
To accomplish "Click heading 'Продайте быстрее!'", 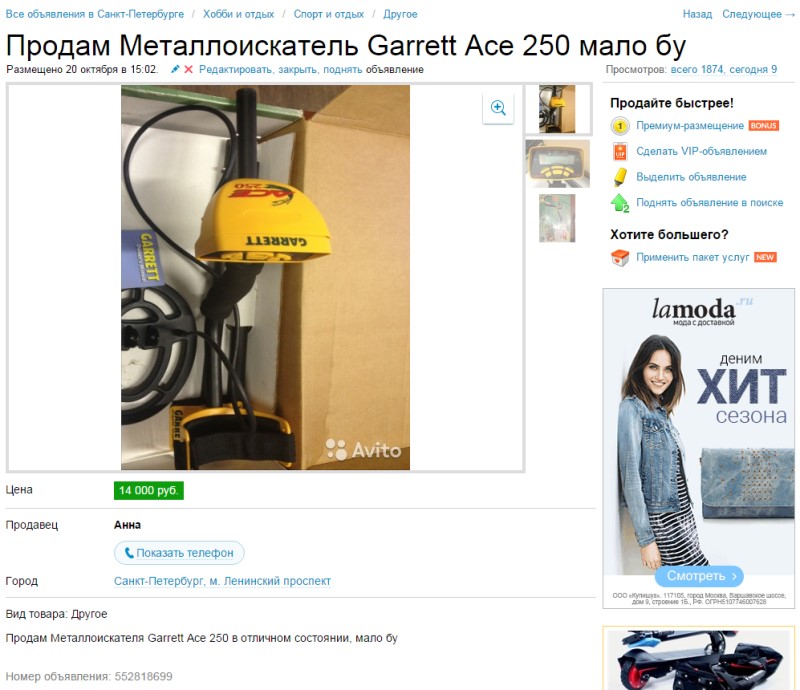I will (x=672, y=103).
